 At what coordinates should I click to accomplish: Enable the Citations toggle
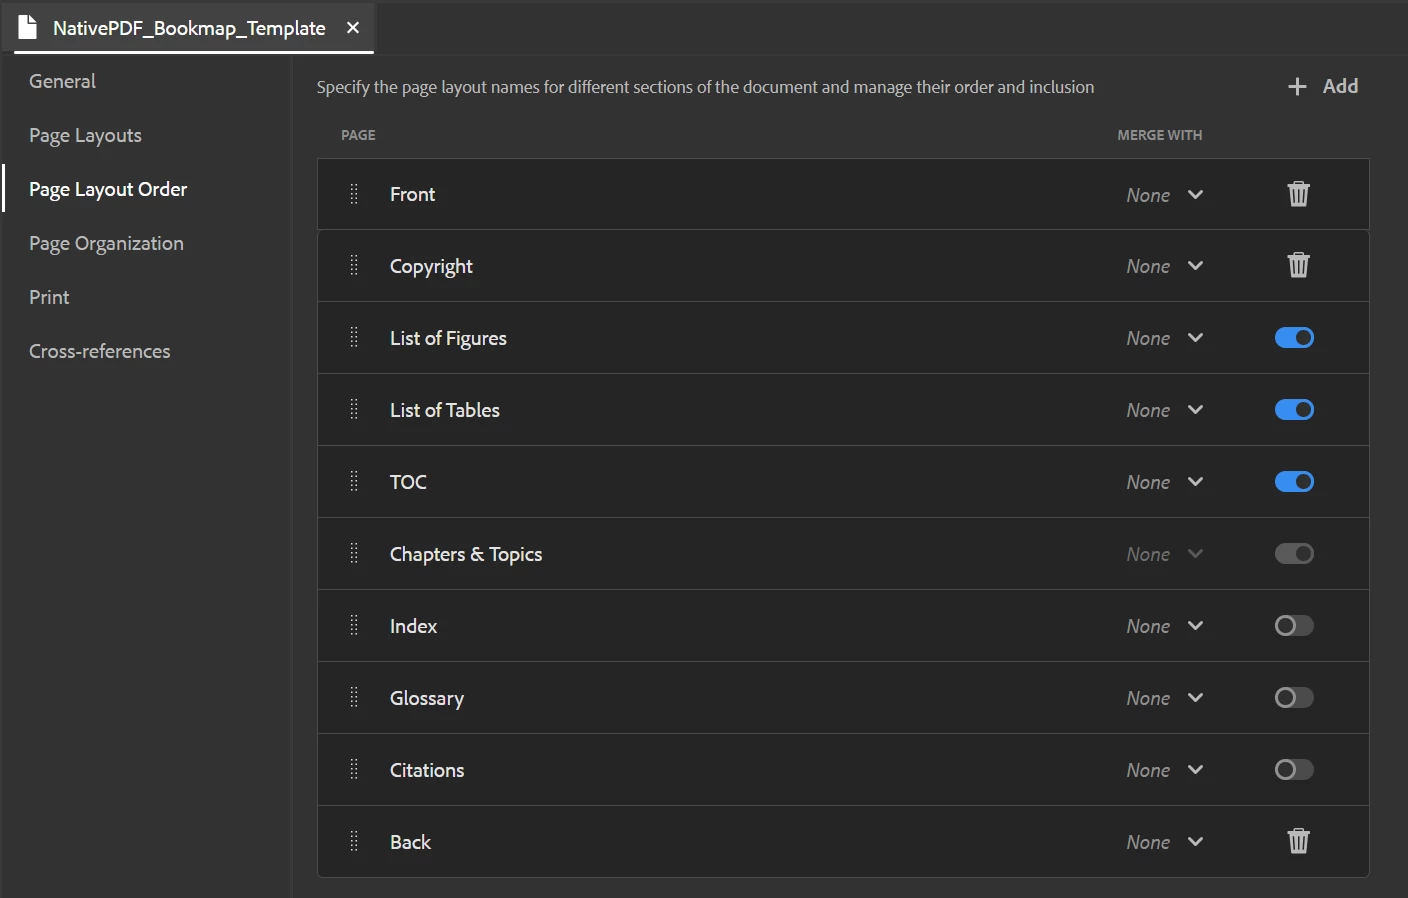pyautogui.click(x=1294, y=770)
